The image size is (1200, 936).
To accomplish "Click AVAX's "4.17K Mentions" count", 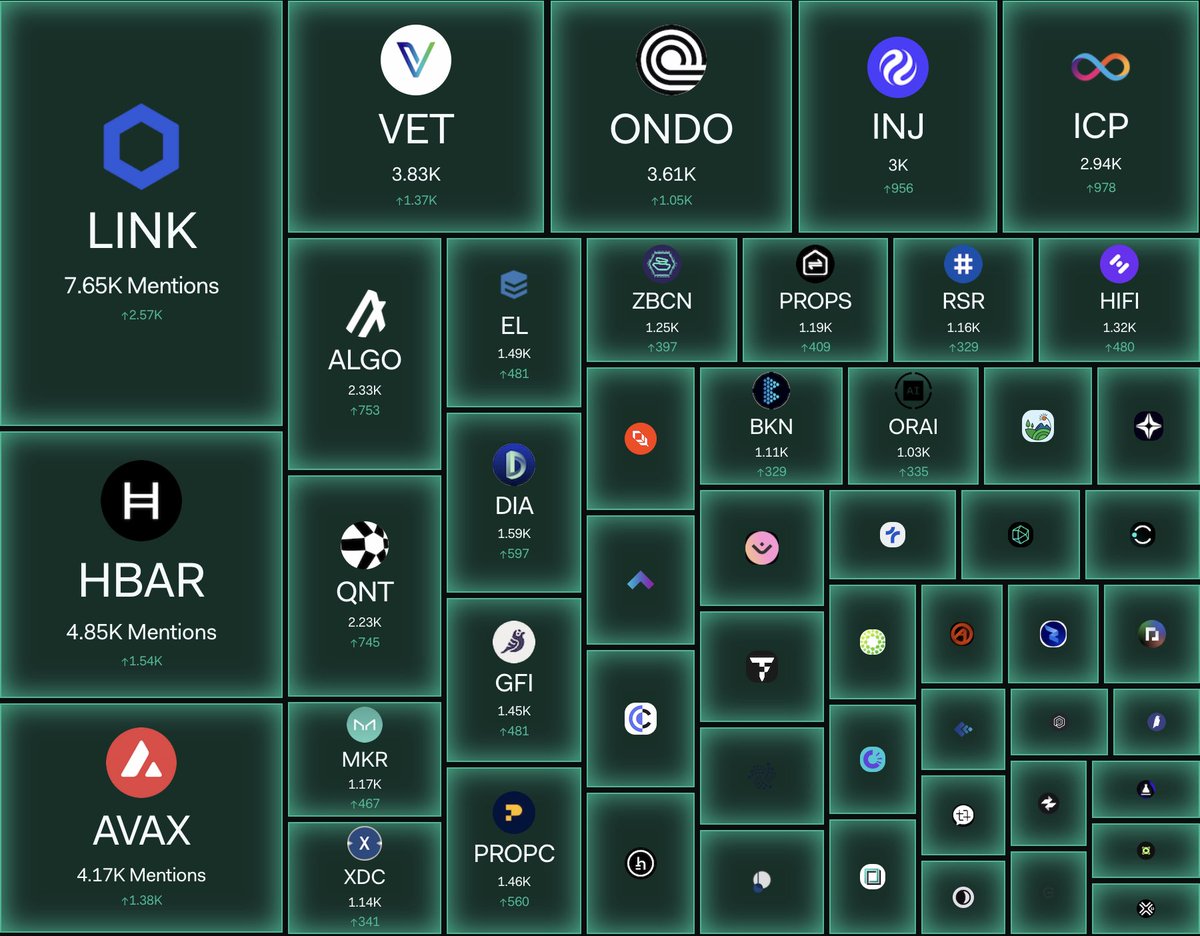I will point(141,875).
